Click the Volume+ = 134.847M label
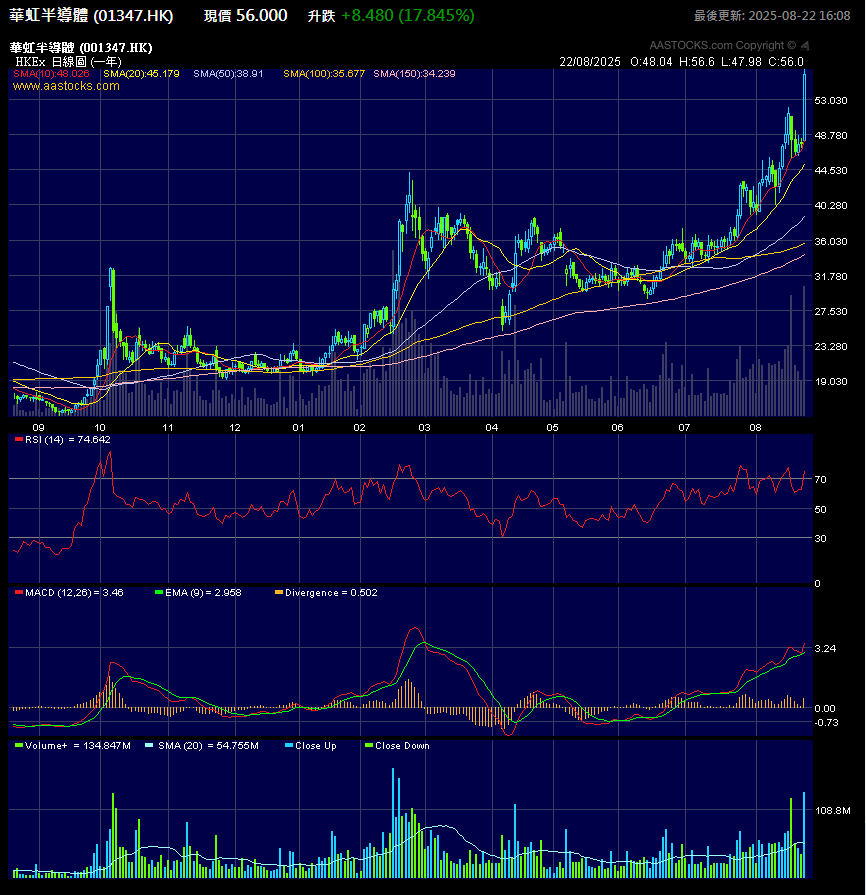This screenshot has width=866, height=895. click(x=78, y=745)
